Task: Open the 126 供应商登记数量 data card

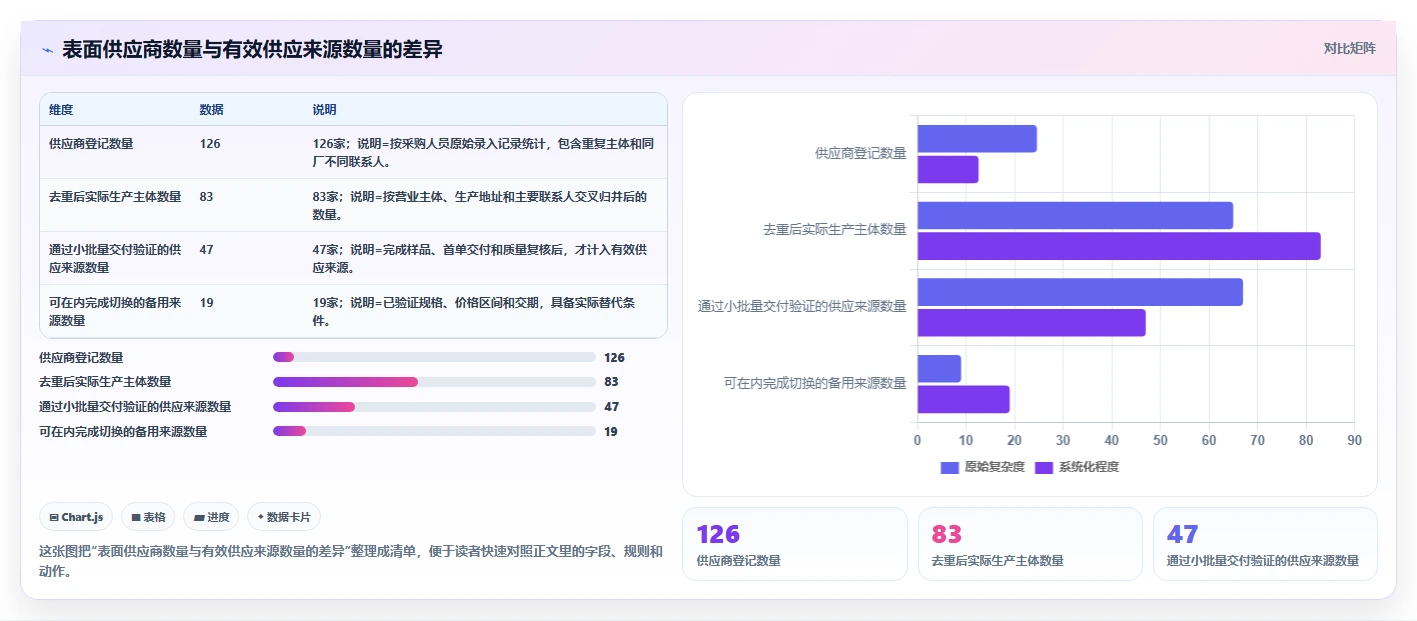Action: [795, 544]
